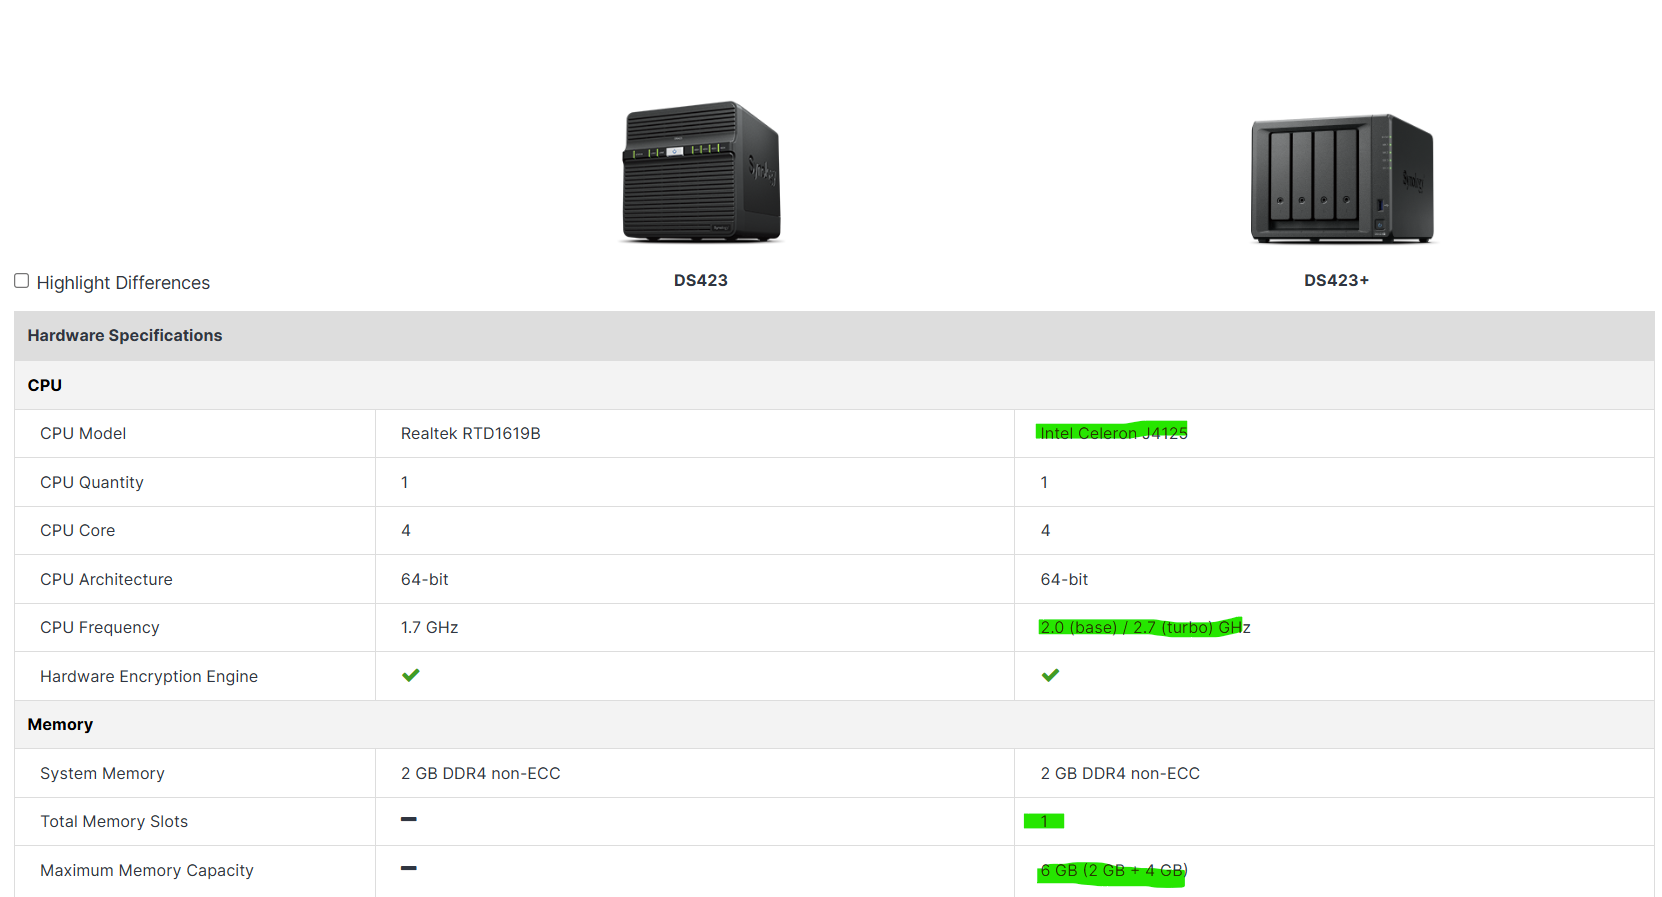The image size is (1662, 897).
Task: Select the Realtek RTD1619B value
Action: click(471, 434)
